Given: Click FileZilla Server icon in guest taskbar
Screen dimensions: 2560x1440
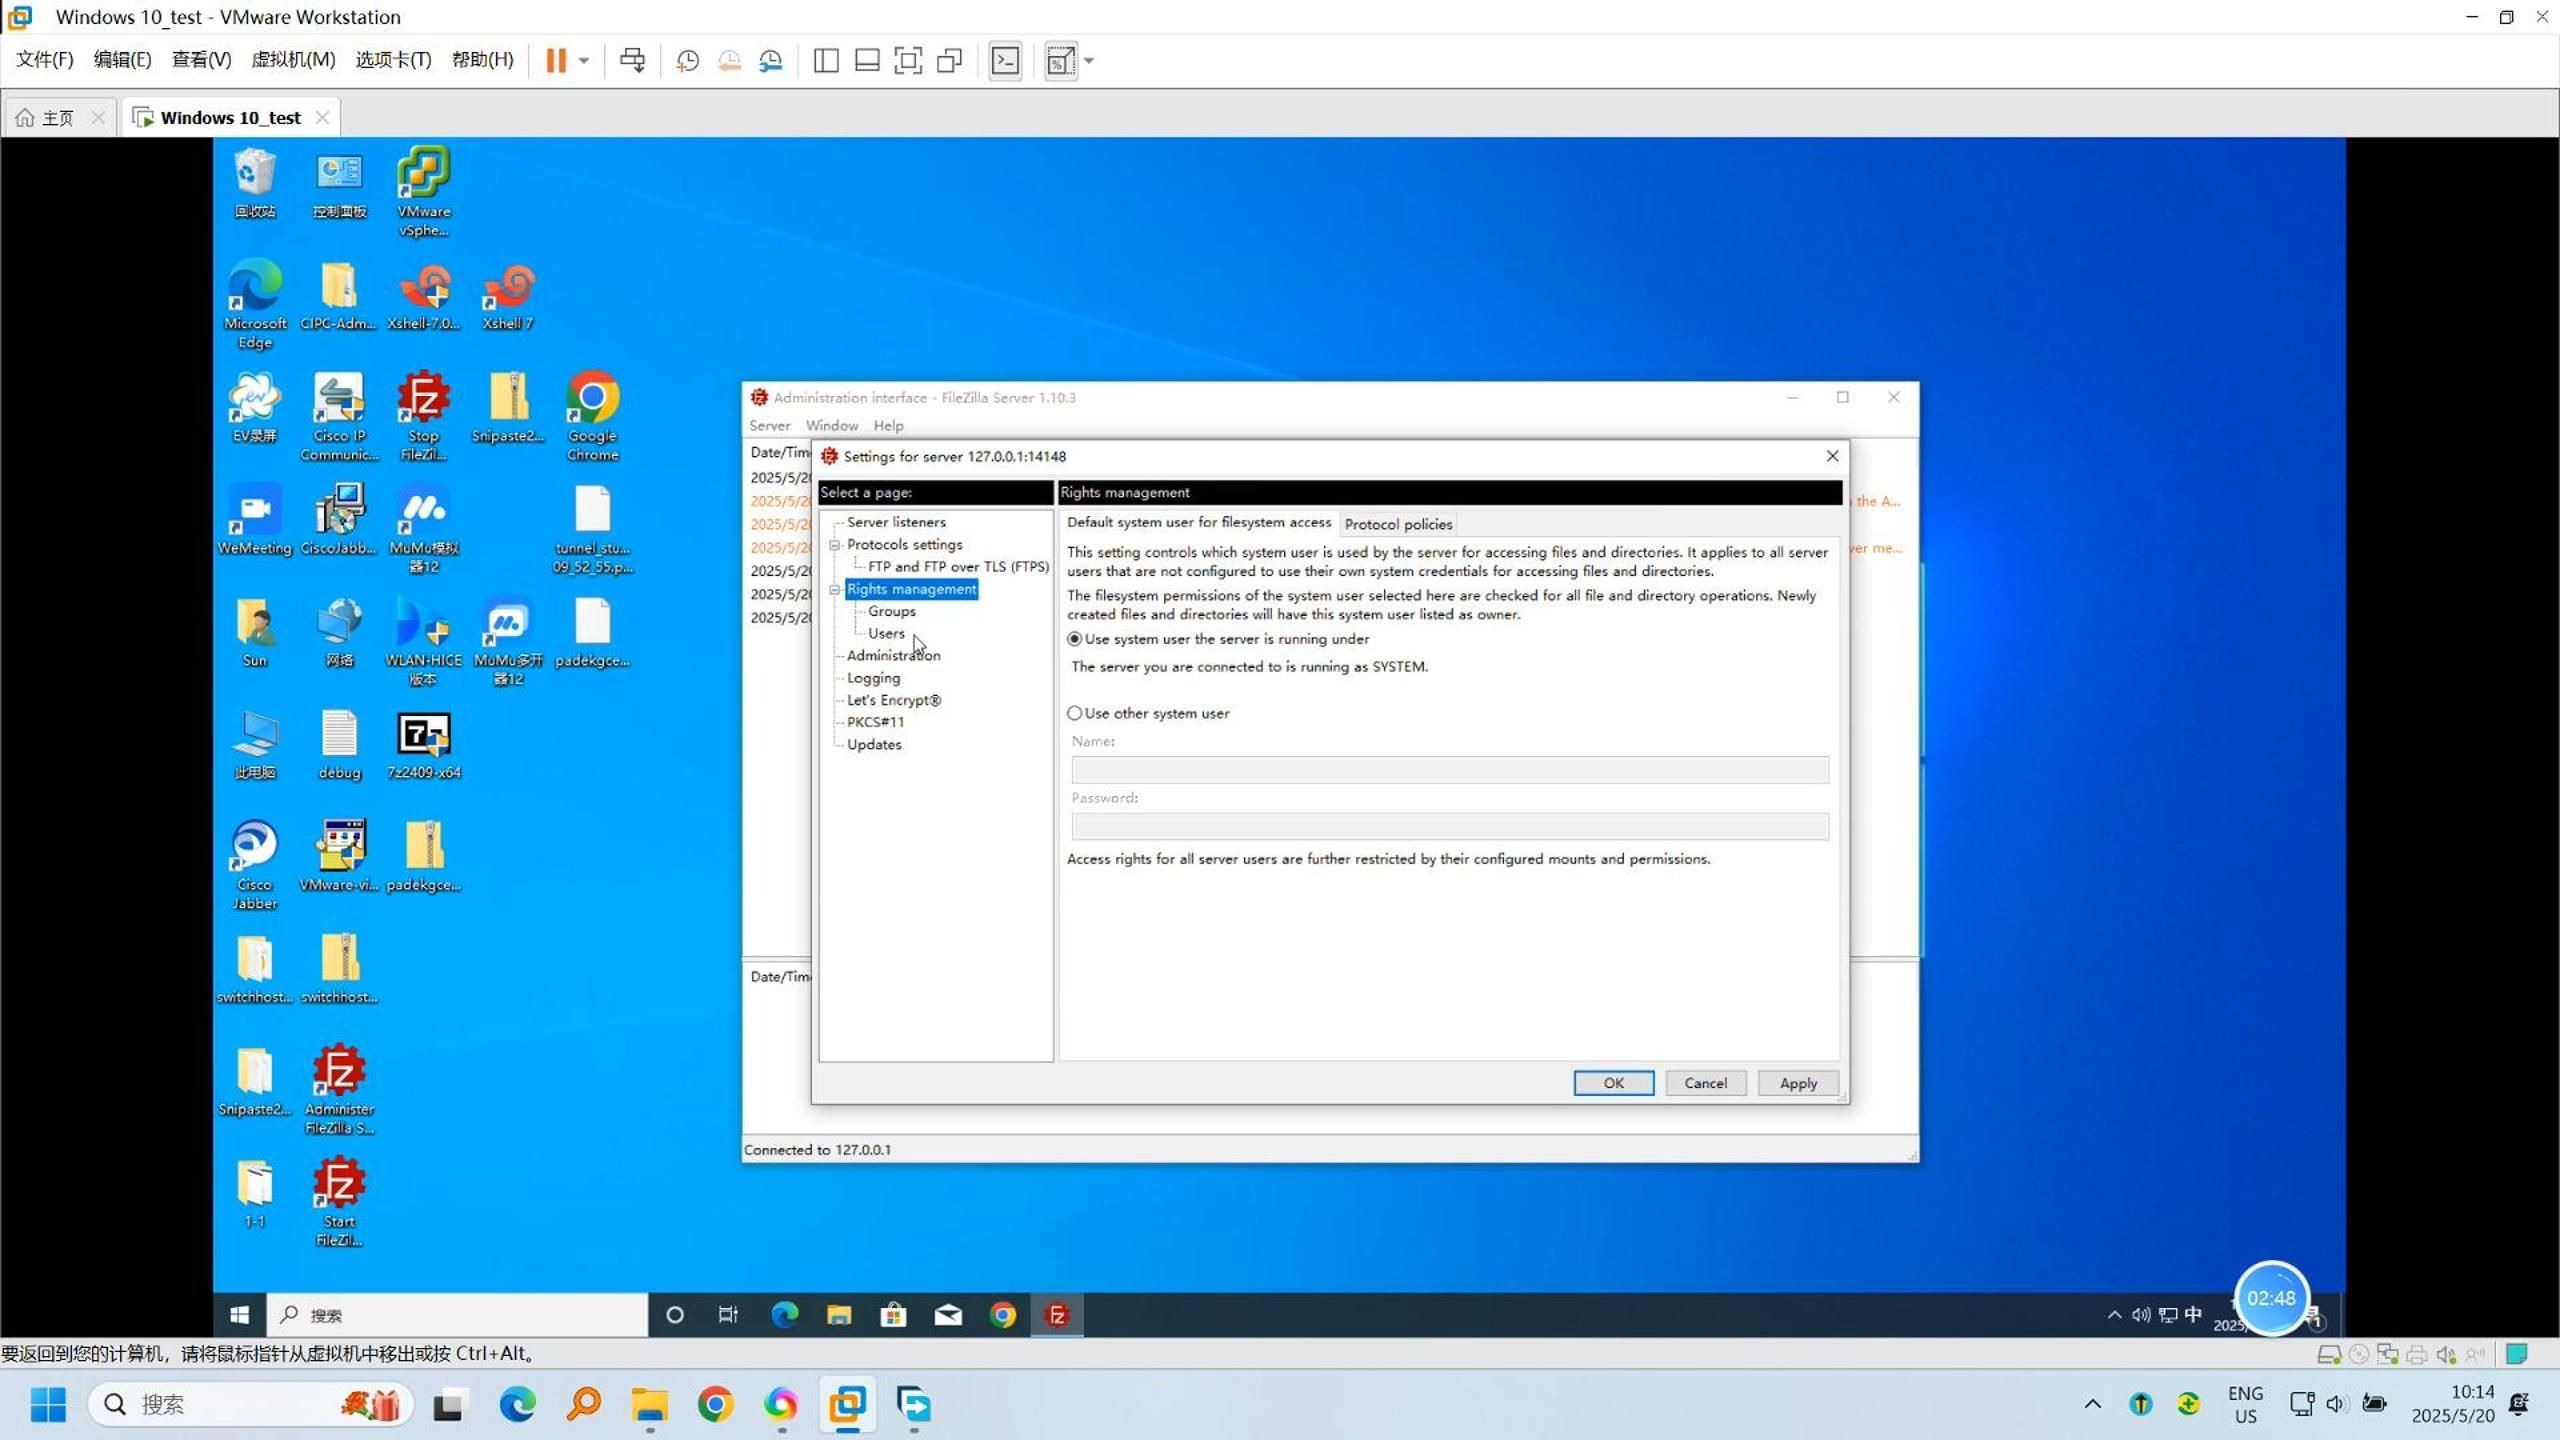Looking at the screenshot, I should (x=1057, y=1315).
